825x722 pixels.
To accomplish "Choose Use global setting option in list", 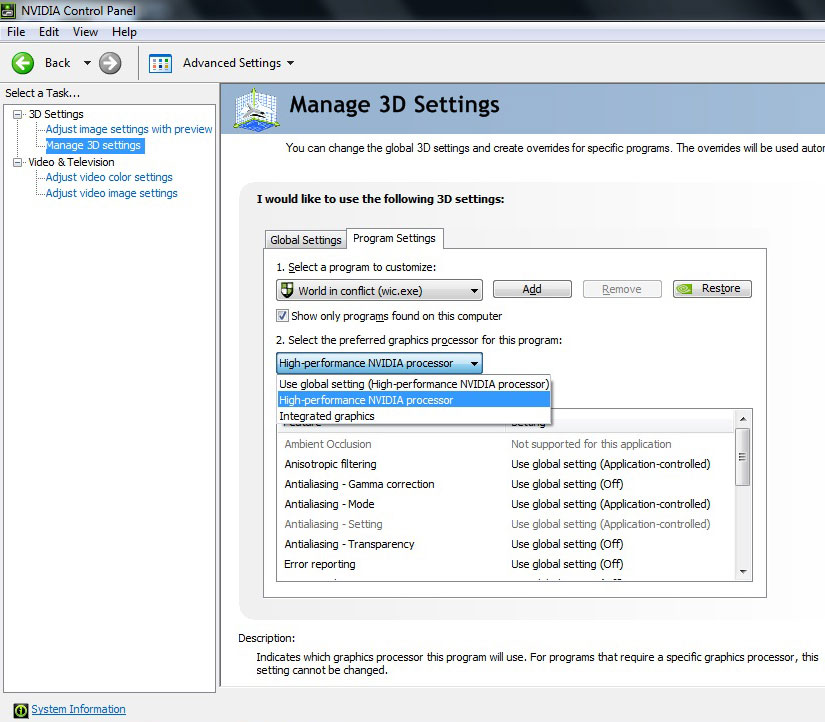I will (x=413, y=384).
